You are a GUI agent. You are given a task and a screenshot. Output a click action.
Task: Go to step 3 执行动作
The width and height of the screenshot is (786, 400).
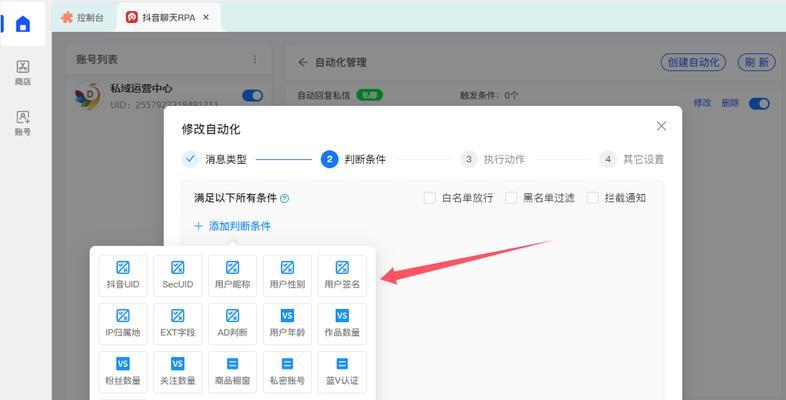[492, 159]
